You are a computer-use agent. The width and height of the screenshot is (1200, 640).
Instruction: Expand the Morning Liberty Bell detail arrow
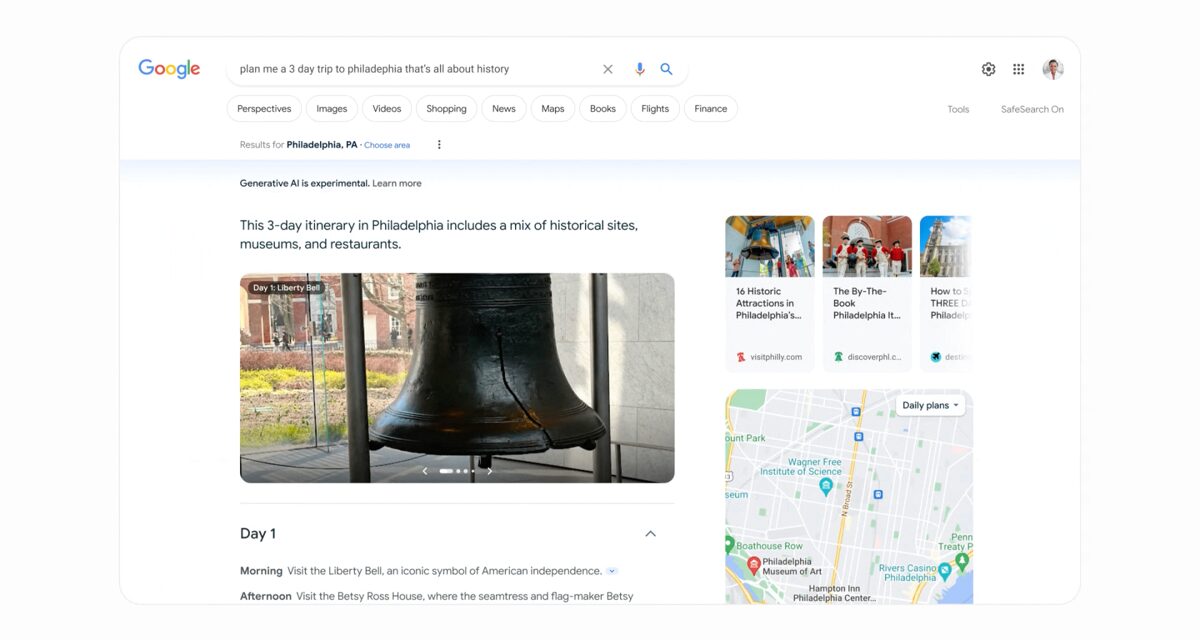tap(612, 571)
